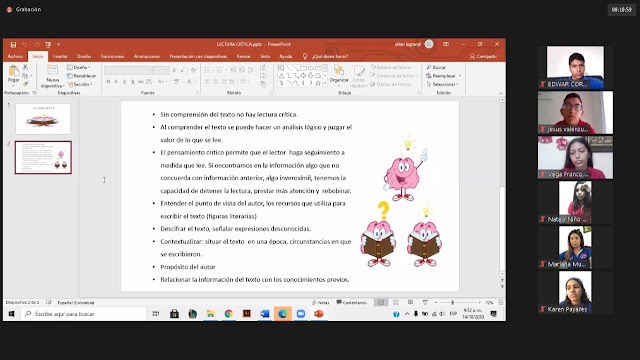Select slide 1 thumbnail in the panel
This screenshot has width=640, height=360.
click(43, 119)
